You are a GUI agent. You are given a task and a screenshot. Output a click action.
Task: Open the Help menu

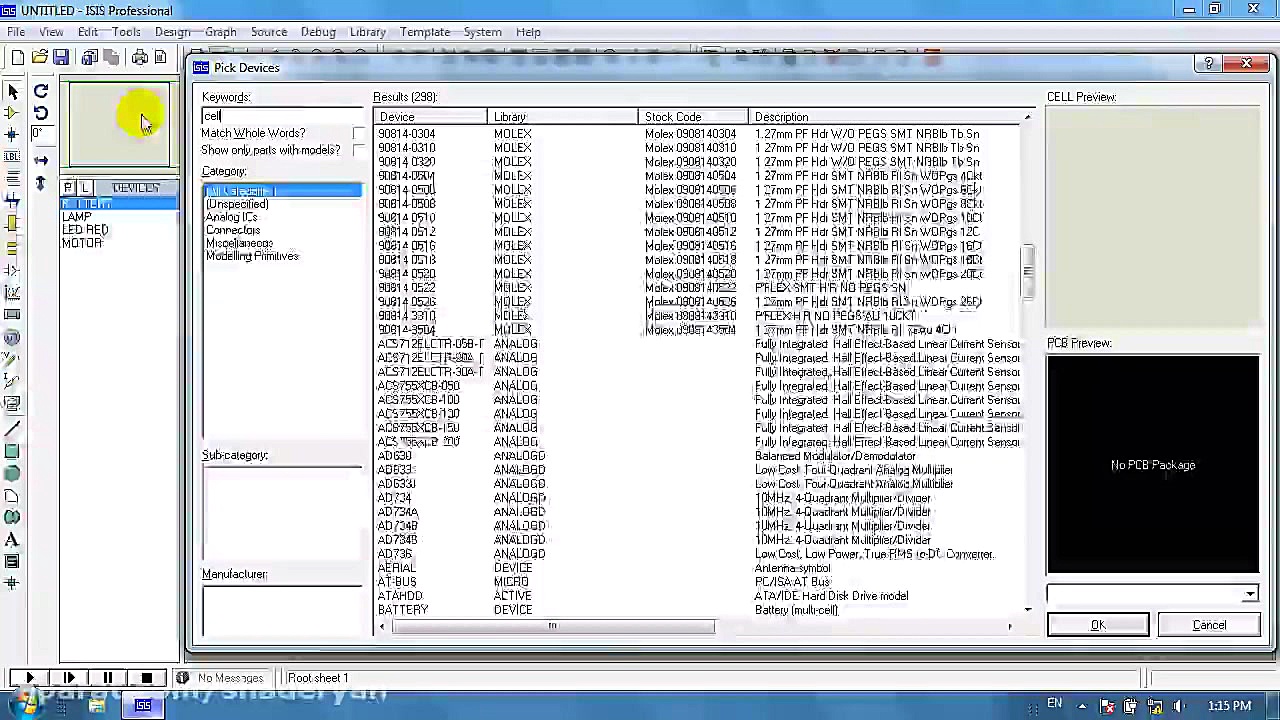click(x=528, y=32)
